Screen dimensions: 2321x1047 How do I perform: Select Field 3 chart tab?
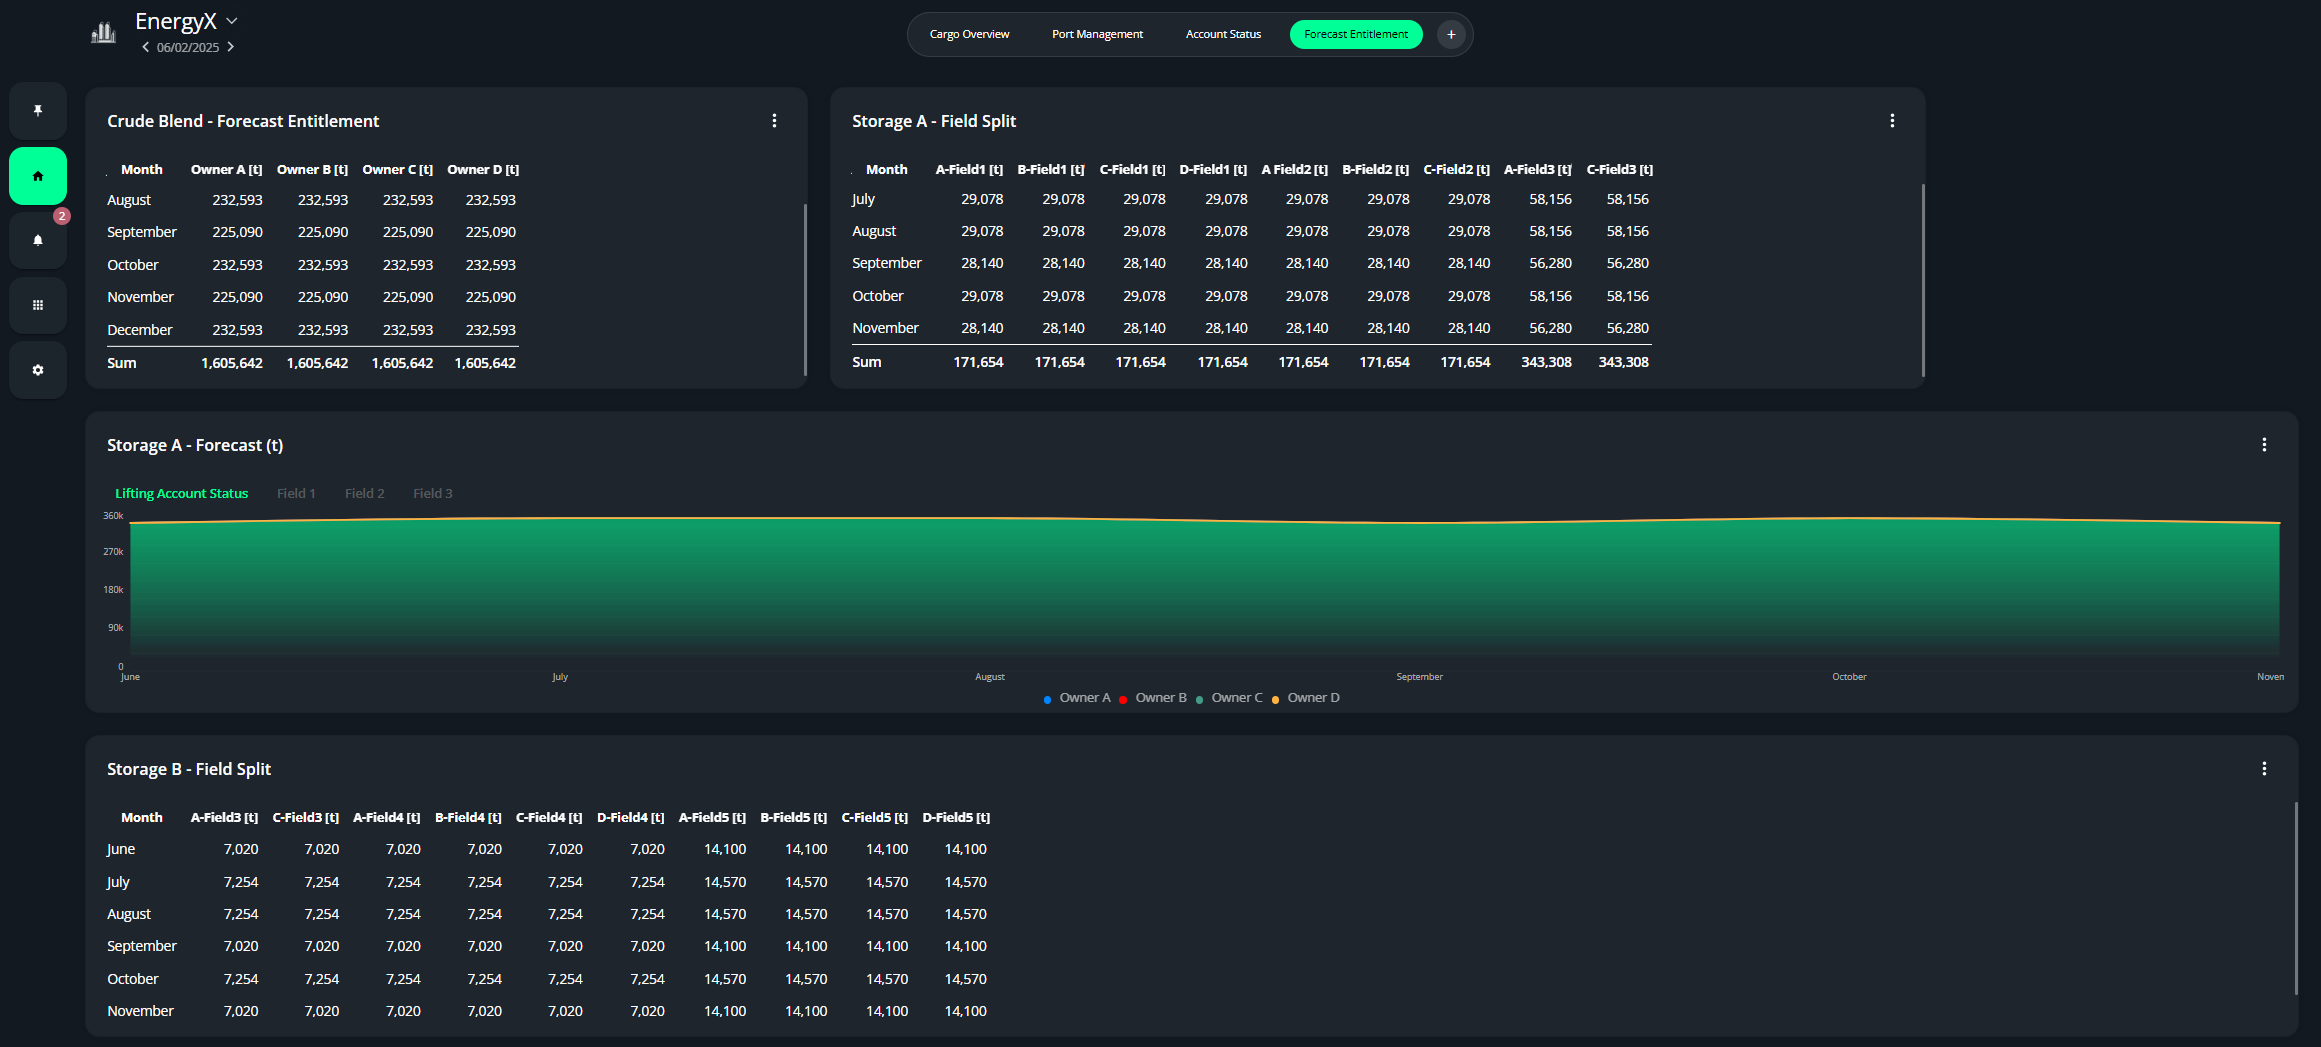[x=433, y=493]
